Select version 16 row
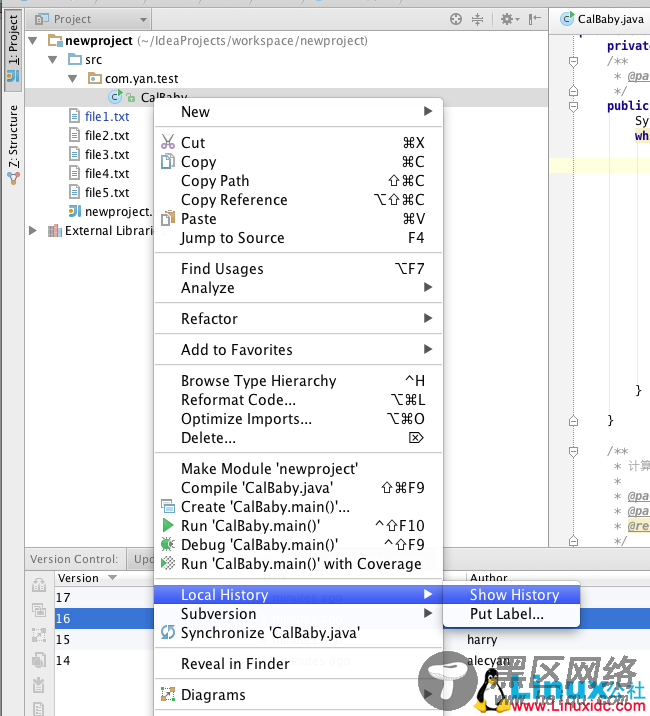 tap(104, 618)
